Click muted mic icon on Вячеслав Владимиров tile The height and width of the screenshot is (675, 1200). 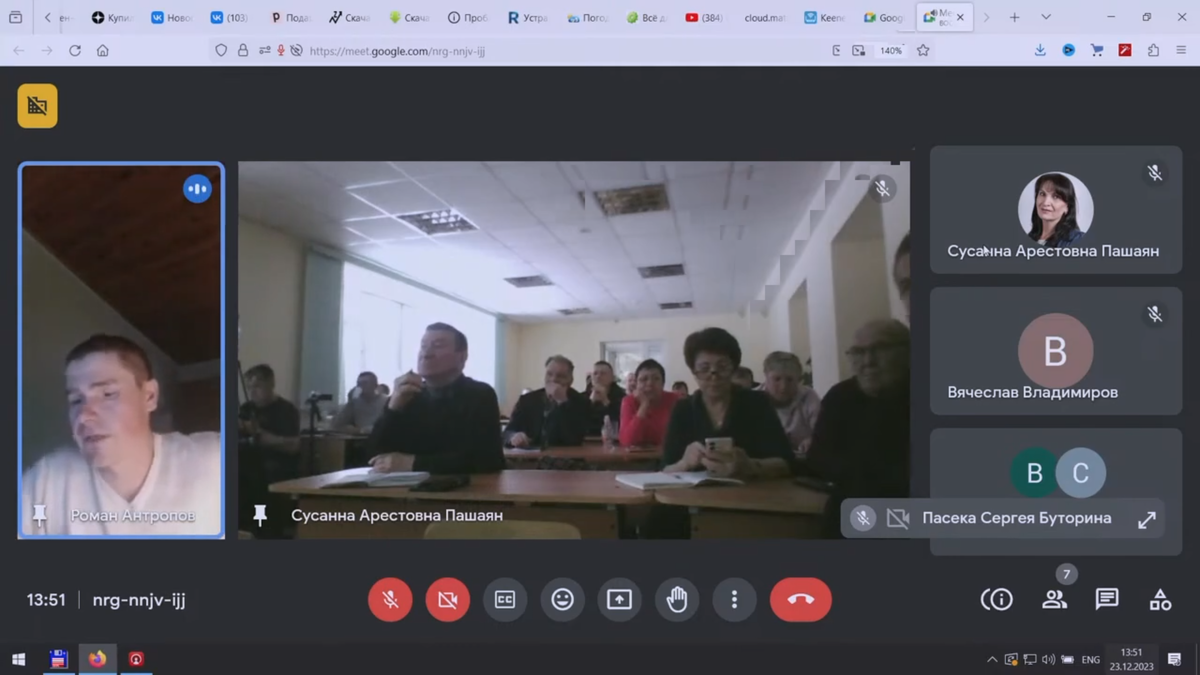click(1155, 315)
